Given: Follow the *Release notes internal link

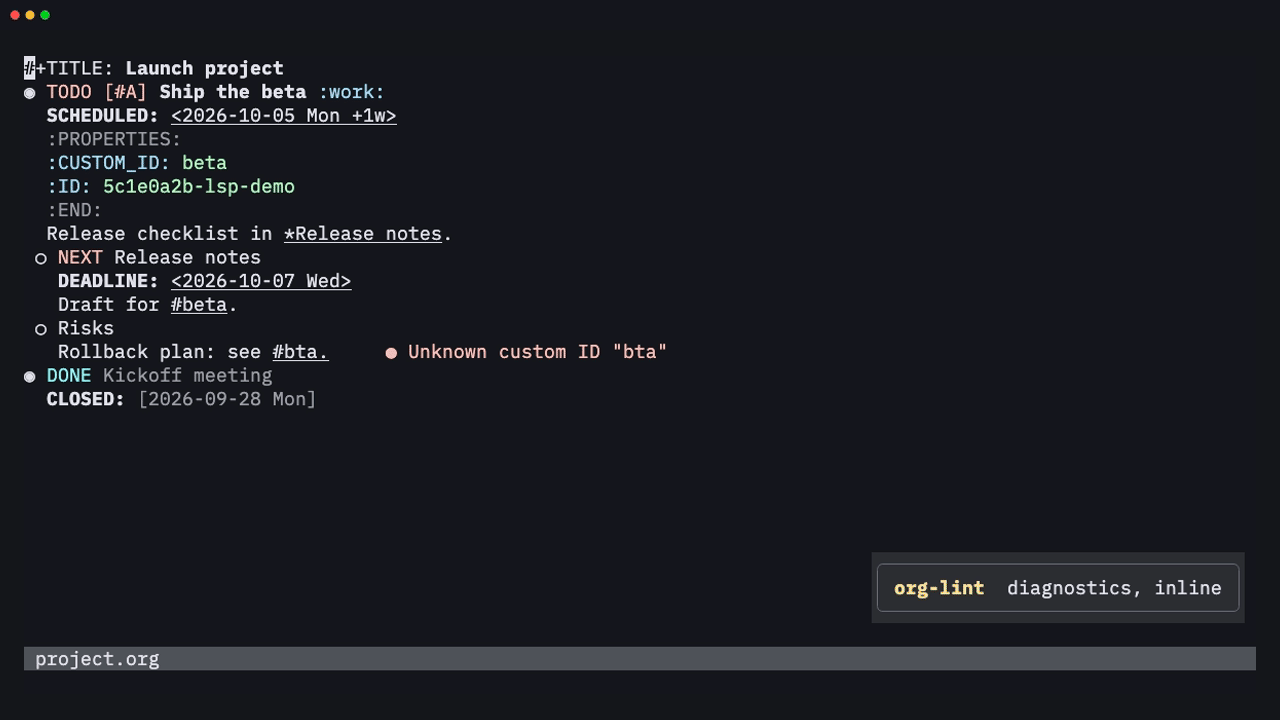Looking at the screenshot, I should (363, 234).
